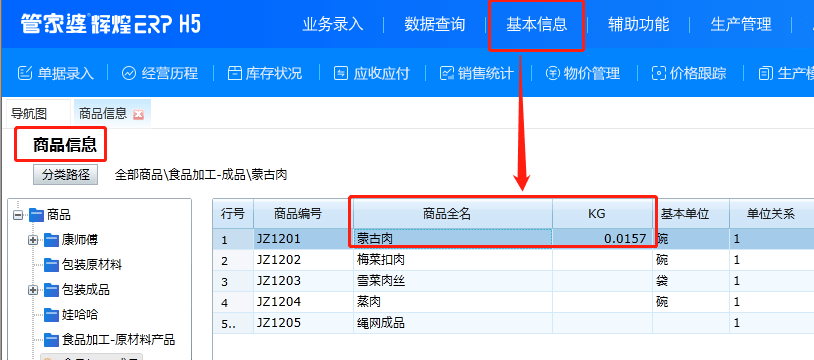The width and height of the screenshot is (814, 360).
Task: Select the 康师傅 folder icon
Action: (x=51, y=240)
